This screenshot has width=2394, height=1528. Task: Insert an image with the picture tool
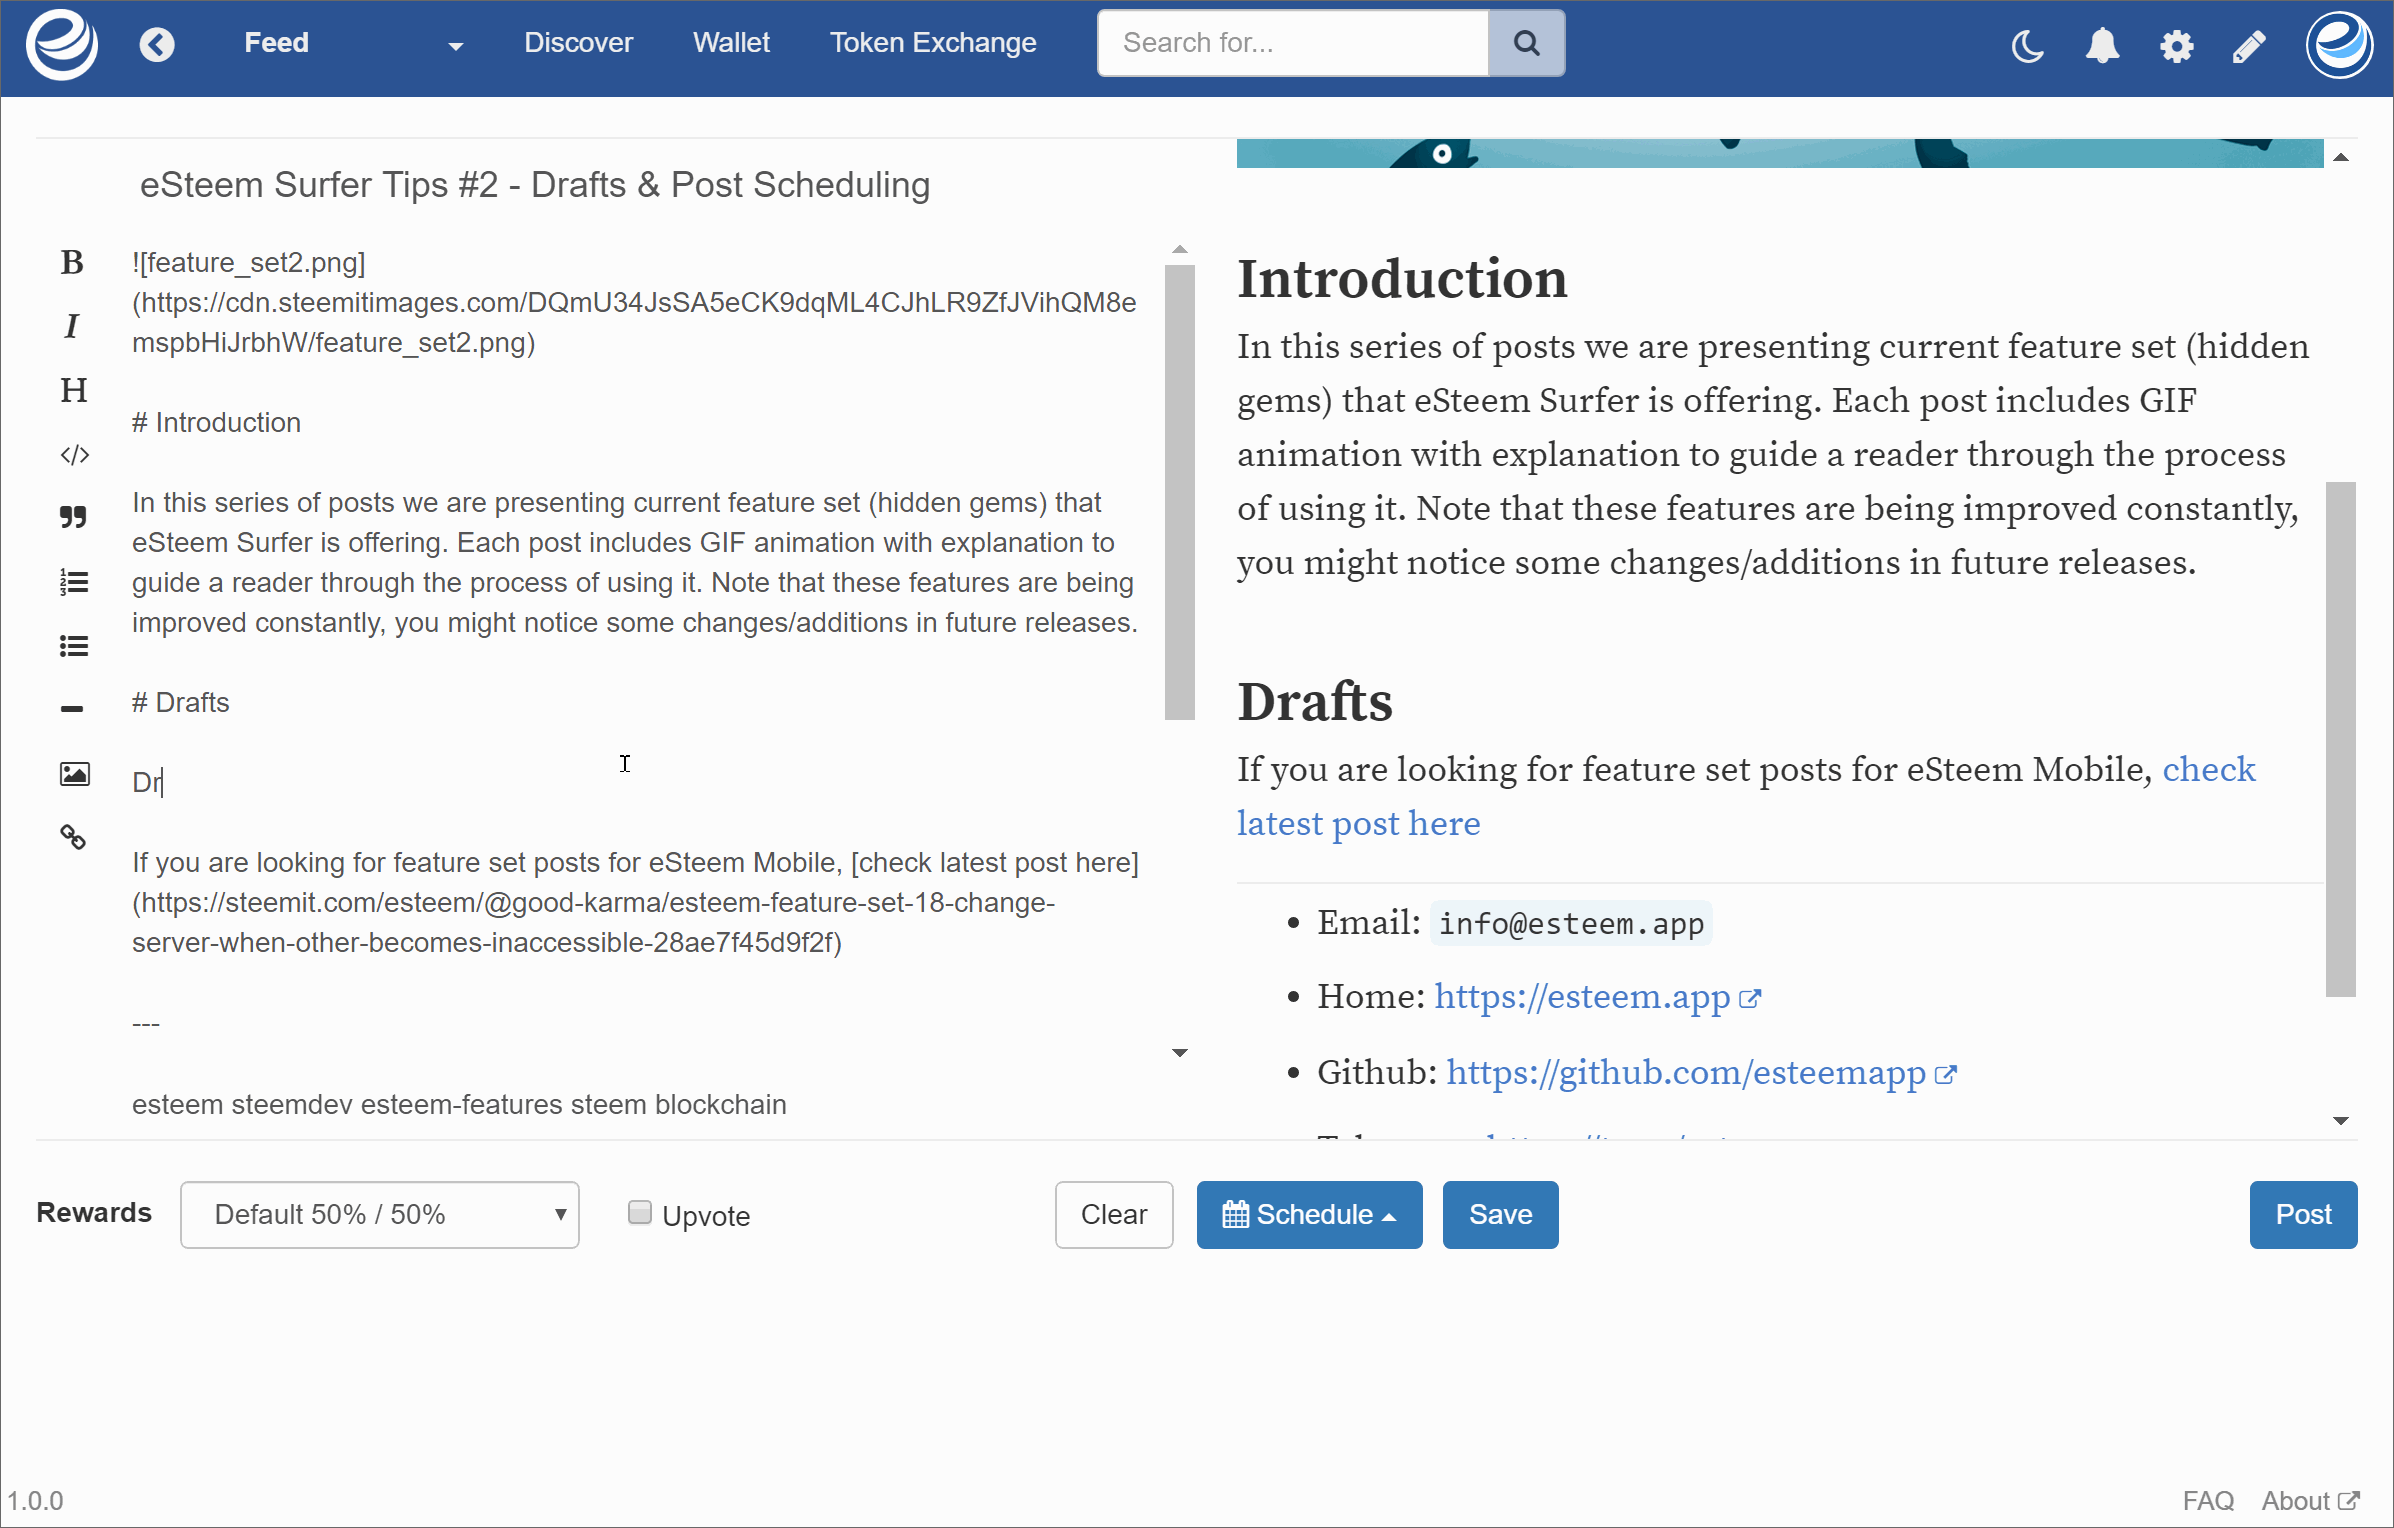(x=74, y=774)
